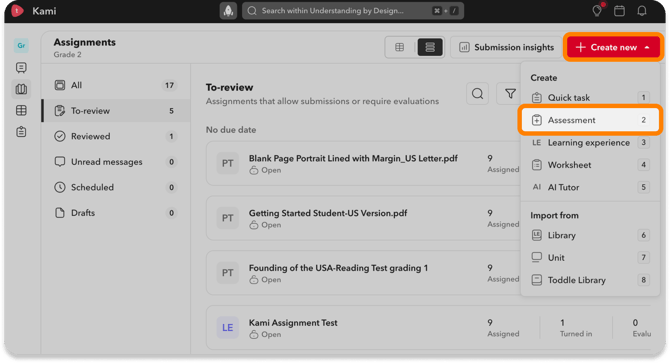
Task: Open the messages icon in left sidebar
Action: (x=21, y=67)
